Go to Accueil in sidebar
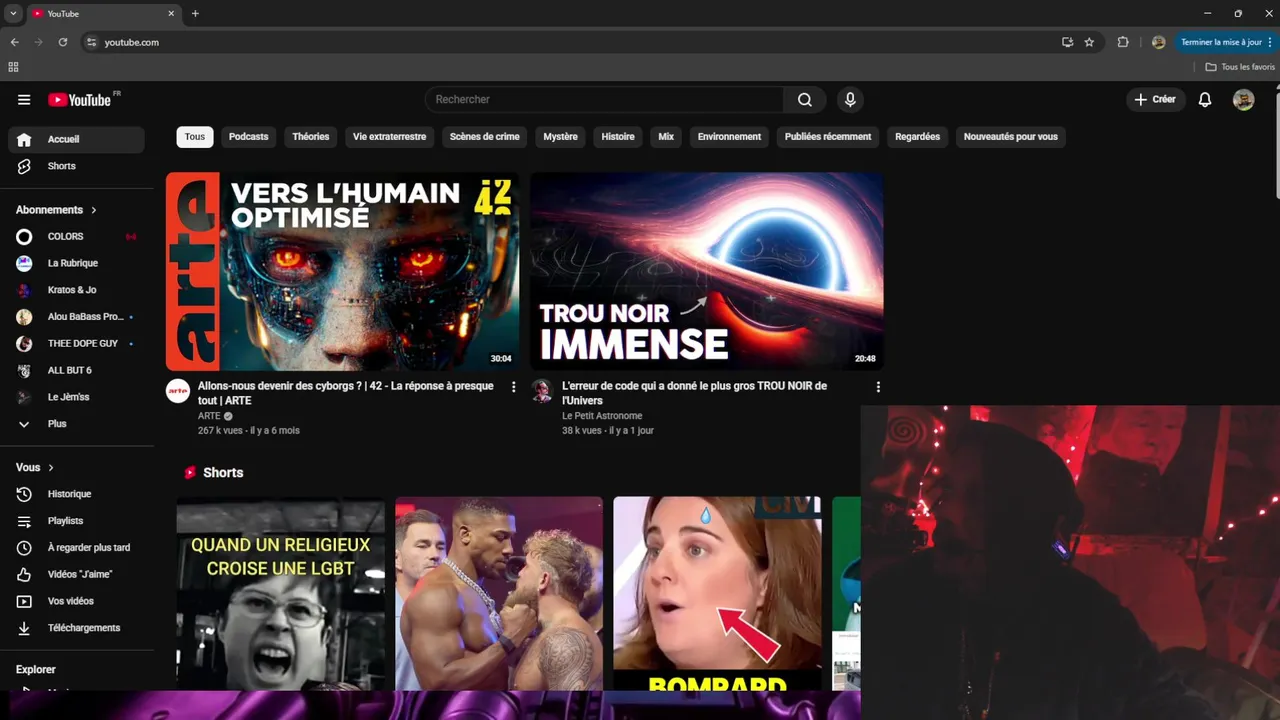The width and height of the screenshot is (1280, 720). point(76,139)
